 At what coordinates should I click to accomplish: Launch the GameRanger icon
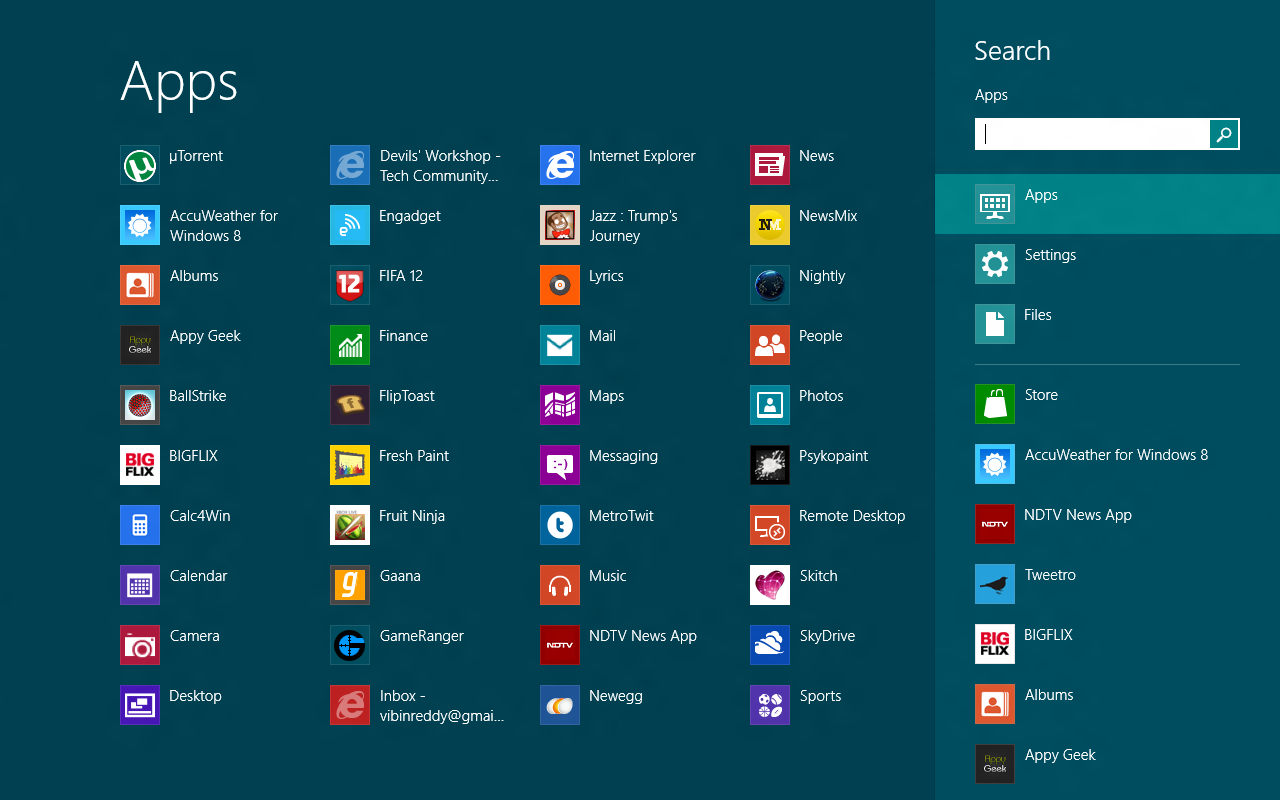pos(350,645)
